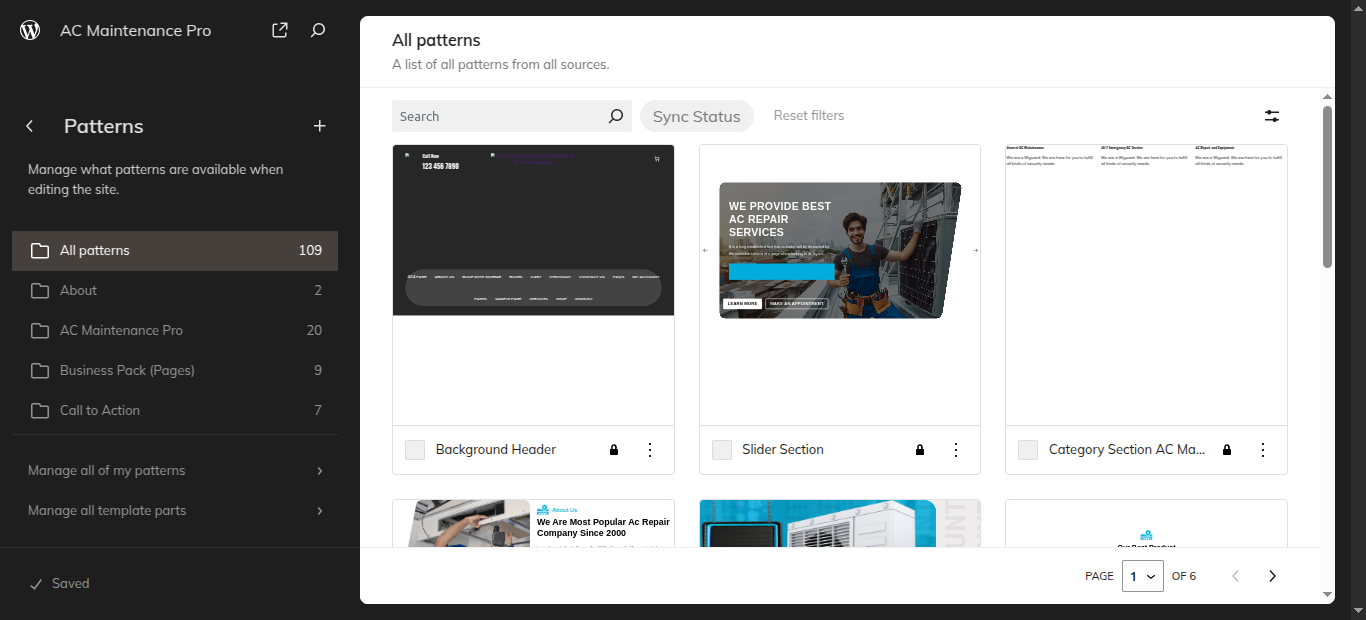The image size is (1366, 620).
Task: Open the Slider Section pattern preview
Action: [840, 285]
